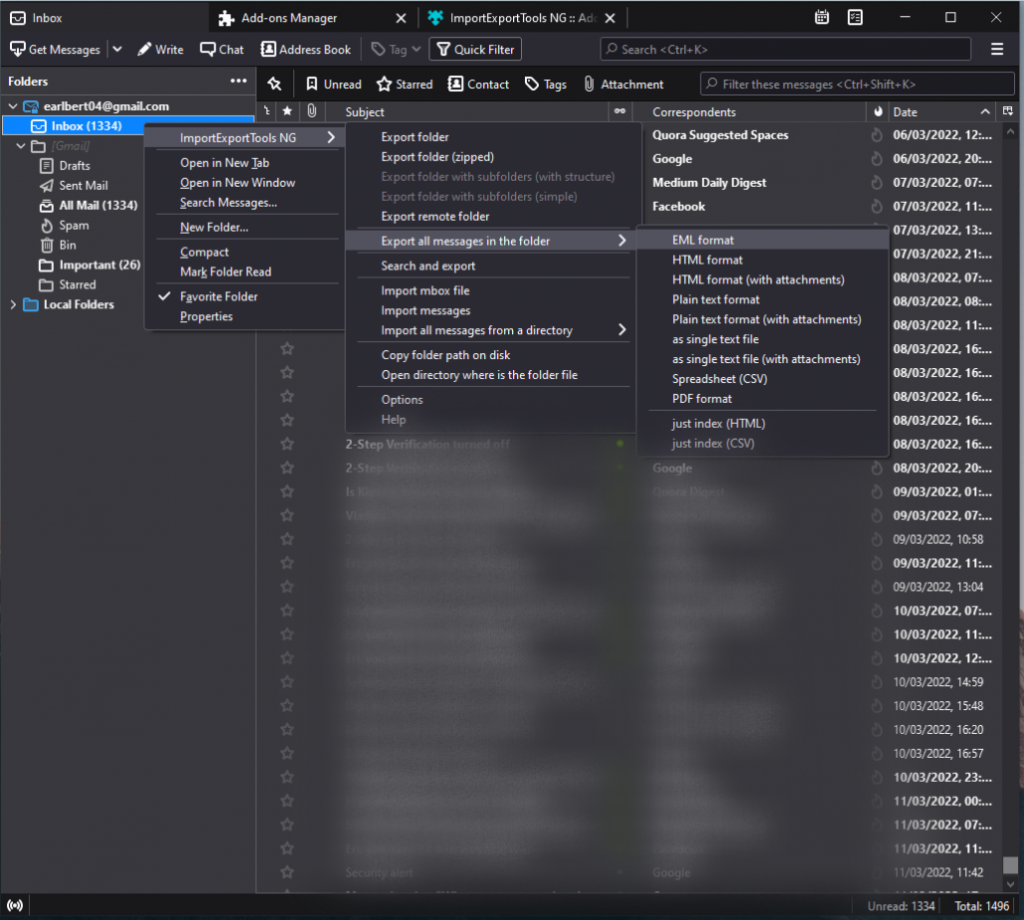Image resolution: width=1024 pixels, height=920 pixels.
Task: Sort by read status glasses column
Action: coord(620,112)
